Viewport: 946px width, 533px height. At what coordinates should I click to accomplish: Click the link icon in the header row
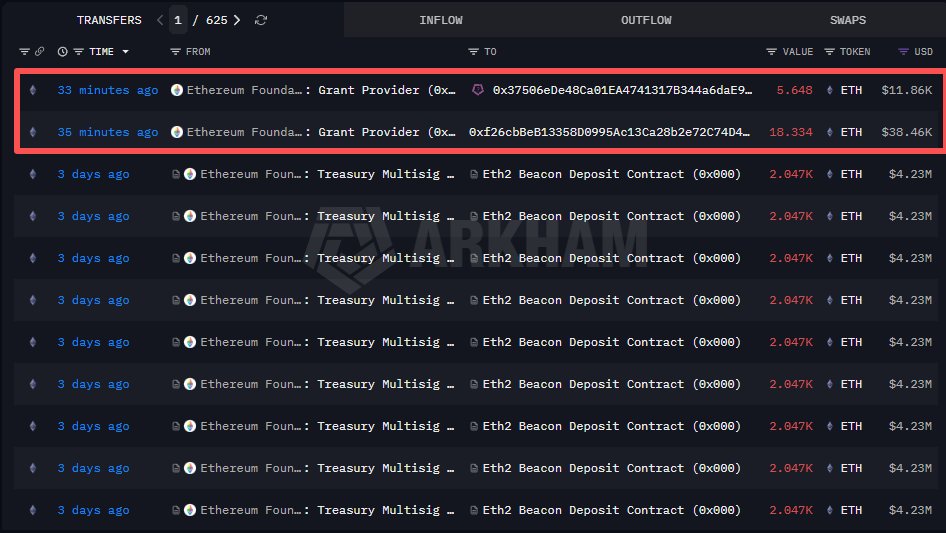point(39,52)
